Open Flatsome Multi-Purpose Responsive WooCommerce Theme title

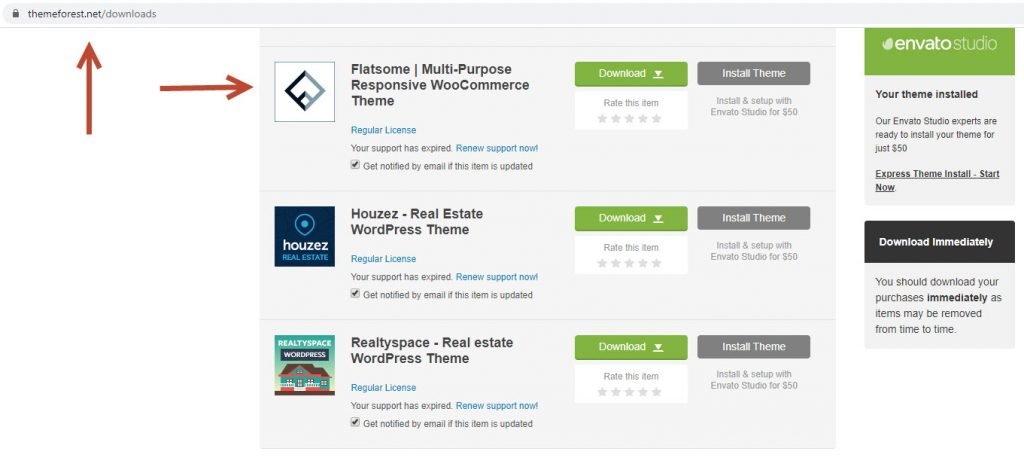point(440,85)
